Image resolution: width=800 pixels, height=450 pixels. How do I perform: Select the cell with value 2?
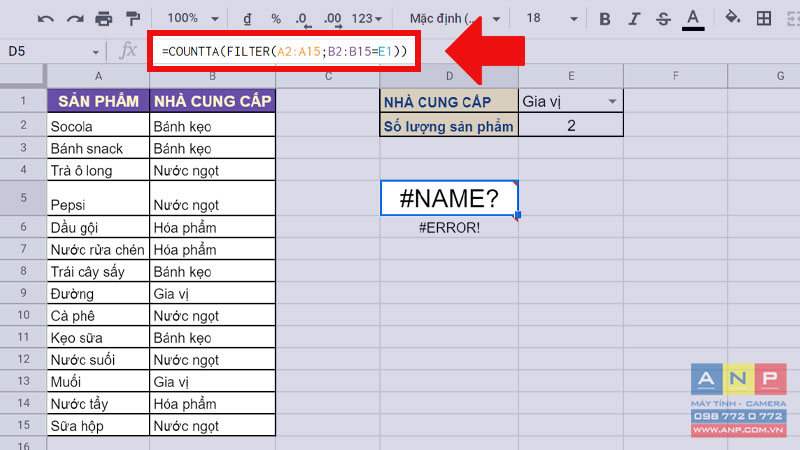point(571,126)
